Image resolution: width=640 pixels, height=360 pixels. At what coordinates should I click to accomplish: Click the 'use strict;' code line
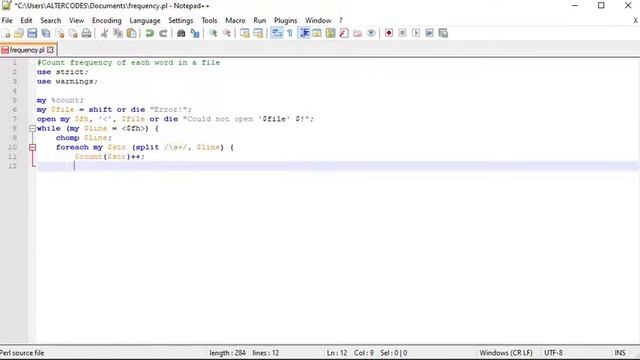[62, 72]
